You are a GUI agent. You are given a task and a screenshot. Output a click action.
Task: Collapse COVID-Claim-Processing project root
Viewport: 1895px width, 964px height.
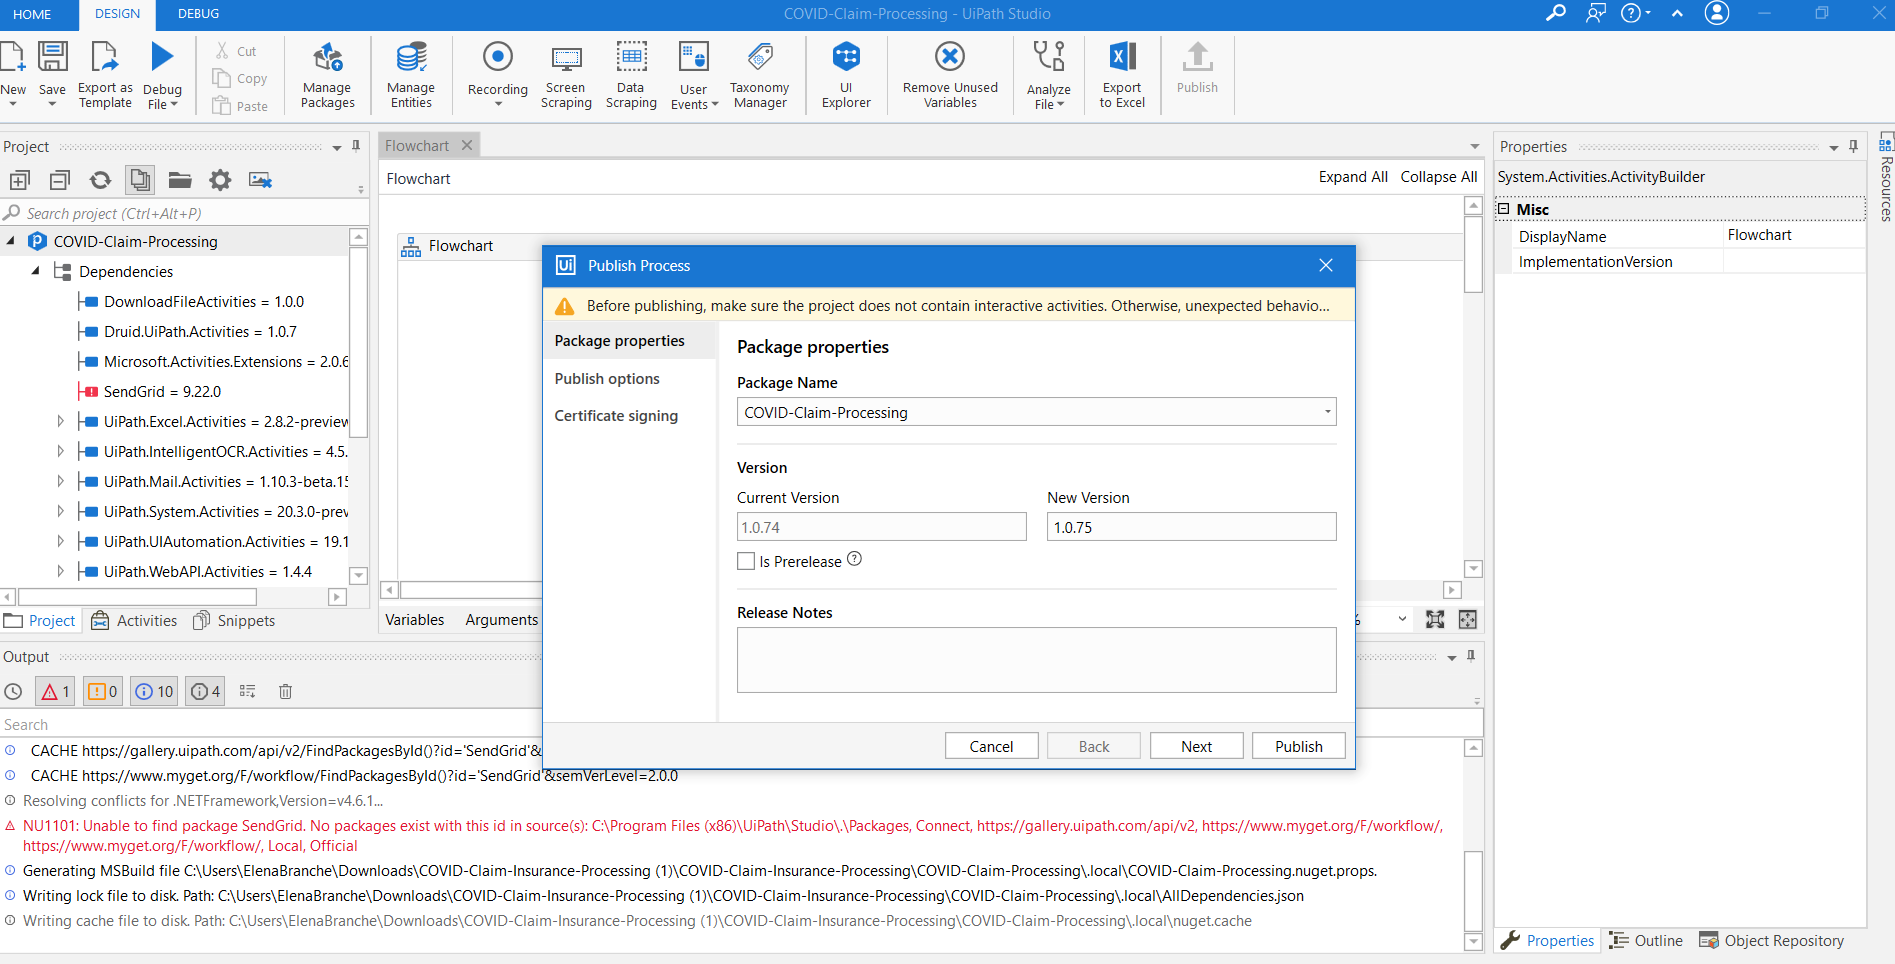[x=11, y=241]
